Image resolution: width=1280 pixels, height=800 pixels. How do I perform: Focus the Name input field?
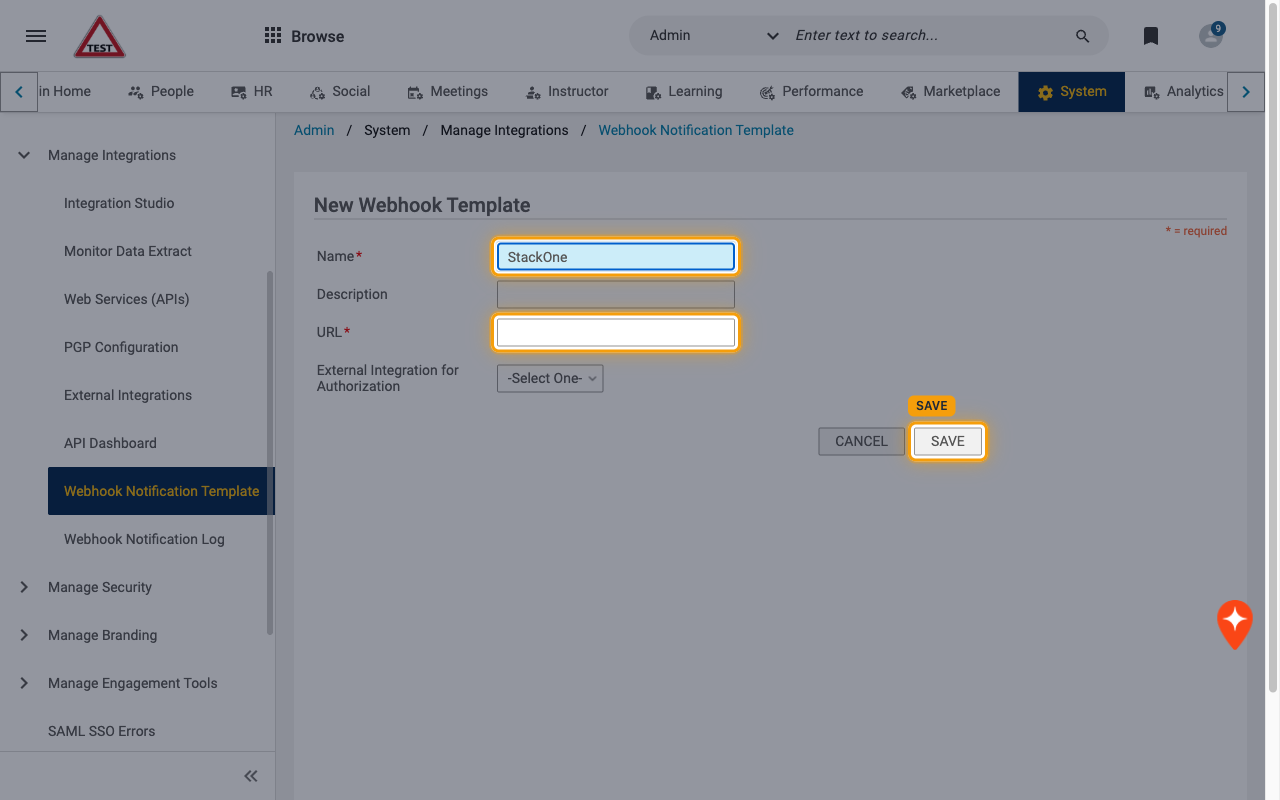click(x=616, y=257)
